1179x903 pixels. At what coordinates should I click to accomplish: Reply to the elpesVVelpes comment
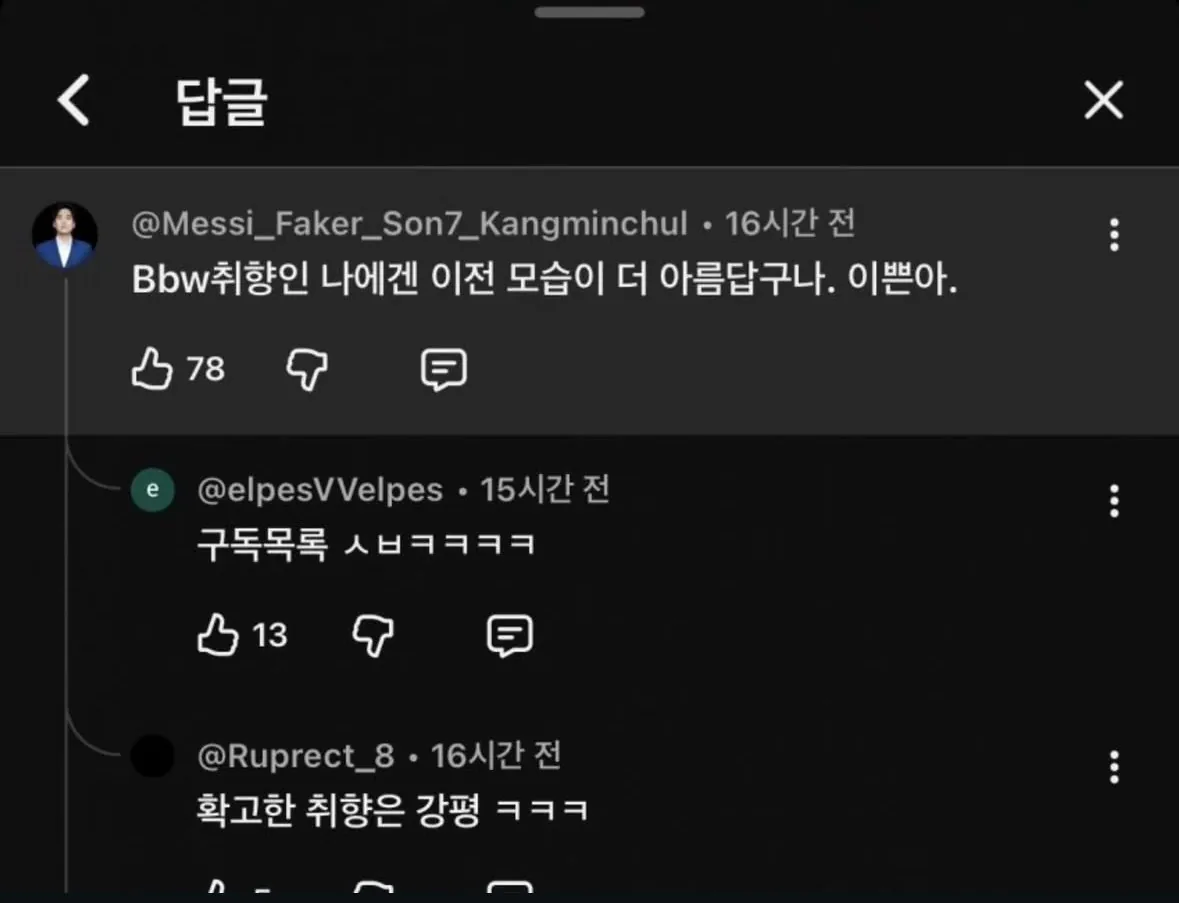pos(510,635)
